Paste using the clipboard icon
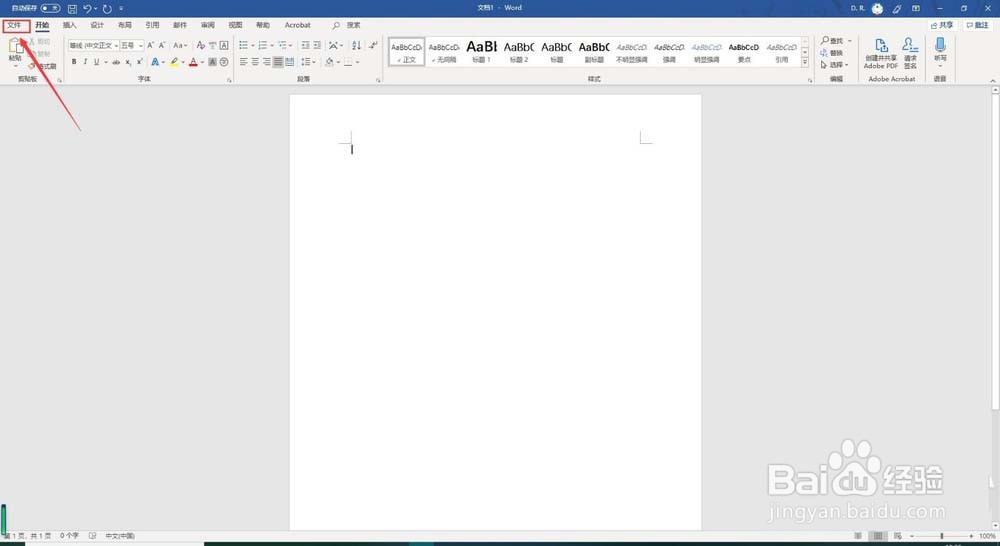 (x=15, y=46)
